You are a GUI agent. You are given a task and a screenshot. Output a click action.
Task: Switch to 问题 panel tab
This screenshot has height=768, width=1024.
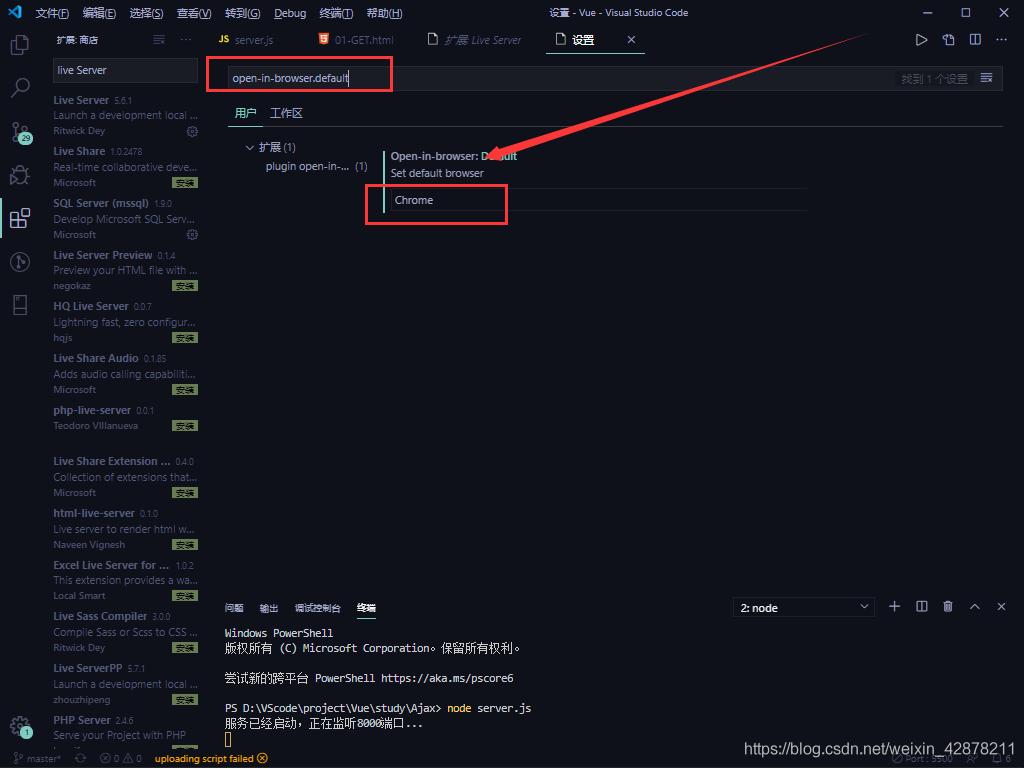pos(234,608)
